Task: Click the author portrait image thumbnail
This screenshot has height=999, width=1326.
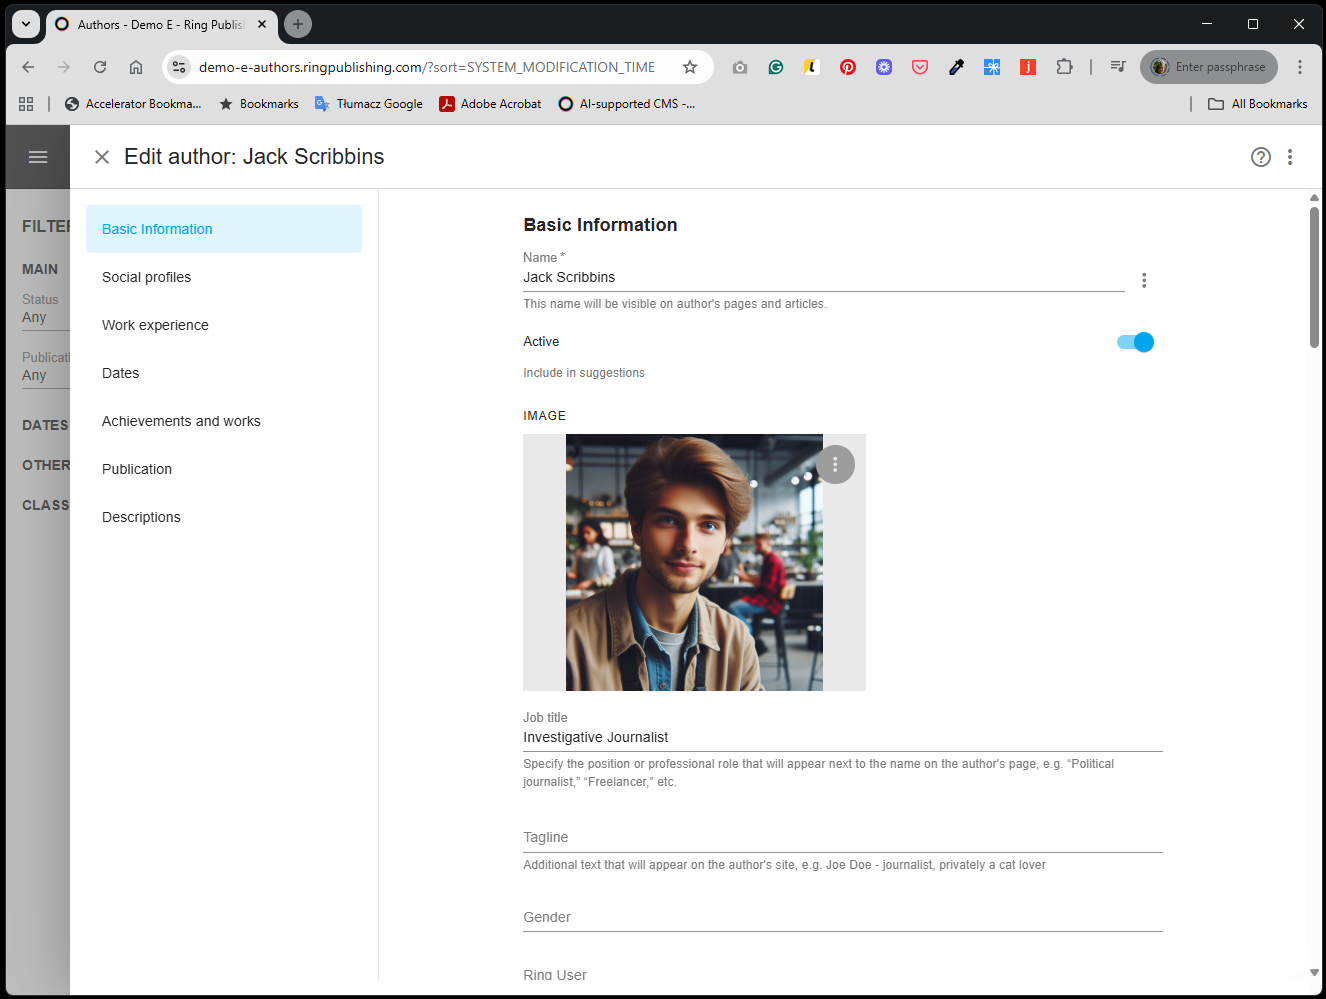Action: [x=693, y=562]
